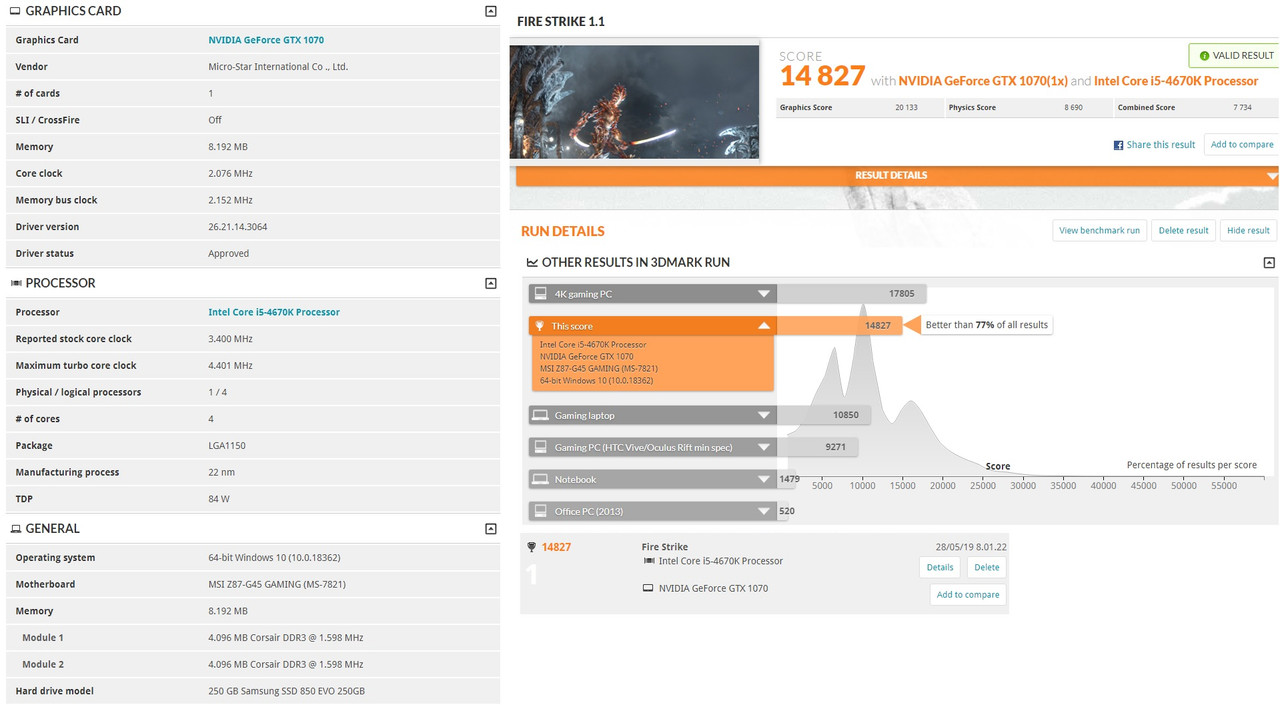The width and height of the screenshot is (1280, 705).
Task: Click the Run Details heading
Action: pos(563,231)
